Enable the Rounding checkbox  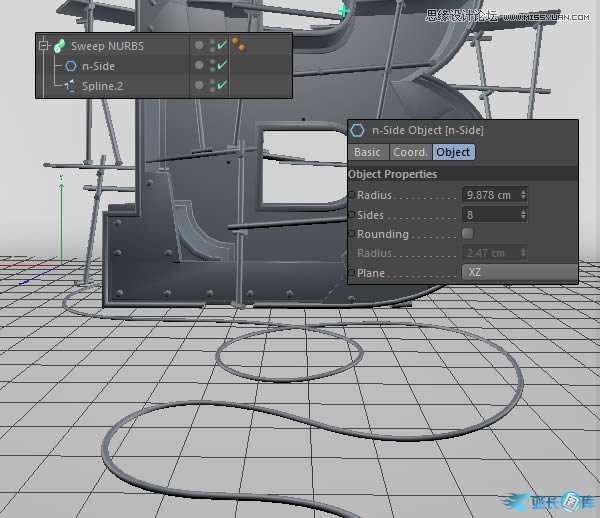(x=467, y=234)
